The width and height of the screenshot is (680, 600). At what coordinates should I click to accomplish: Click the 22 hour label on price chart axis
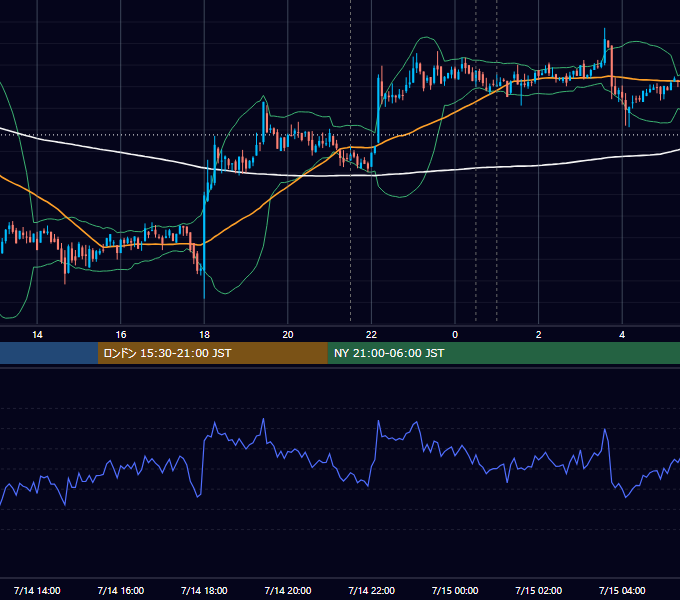[x=371, y=335]
